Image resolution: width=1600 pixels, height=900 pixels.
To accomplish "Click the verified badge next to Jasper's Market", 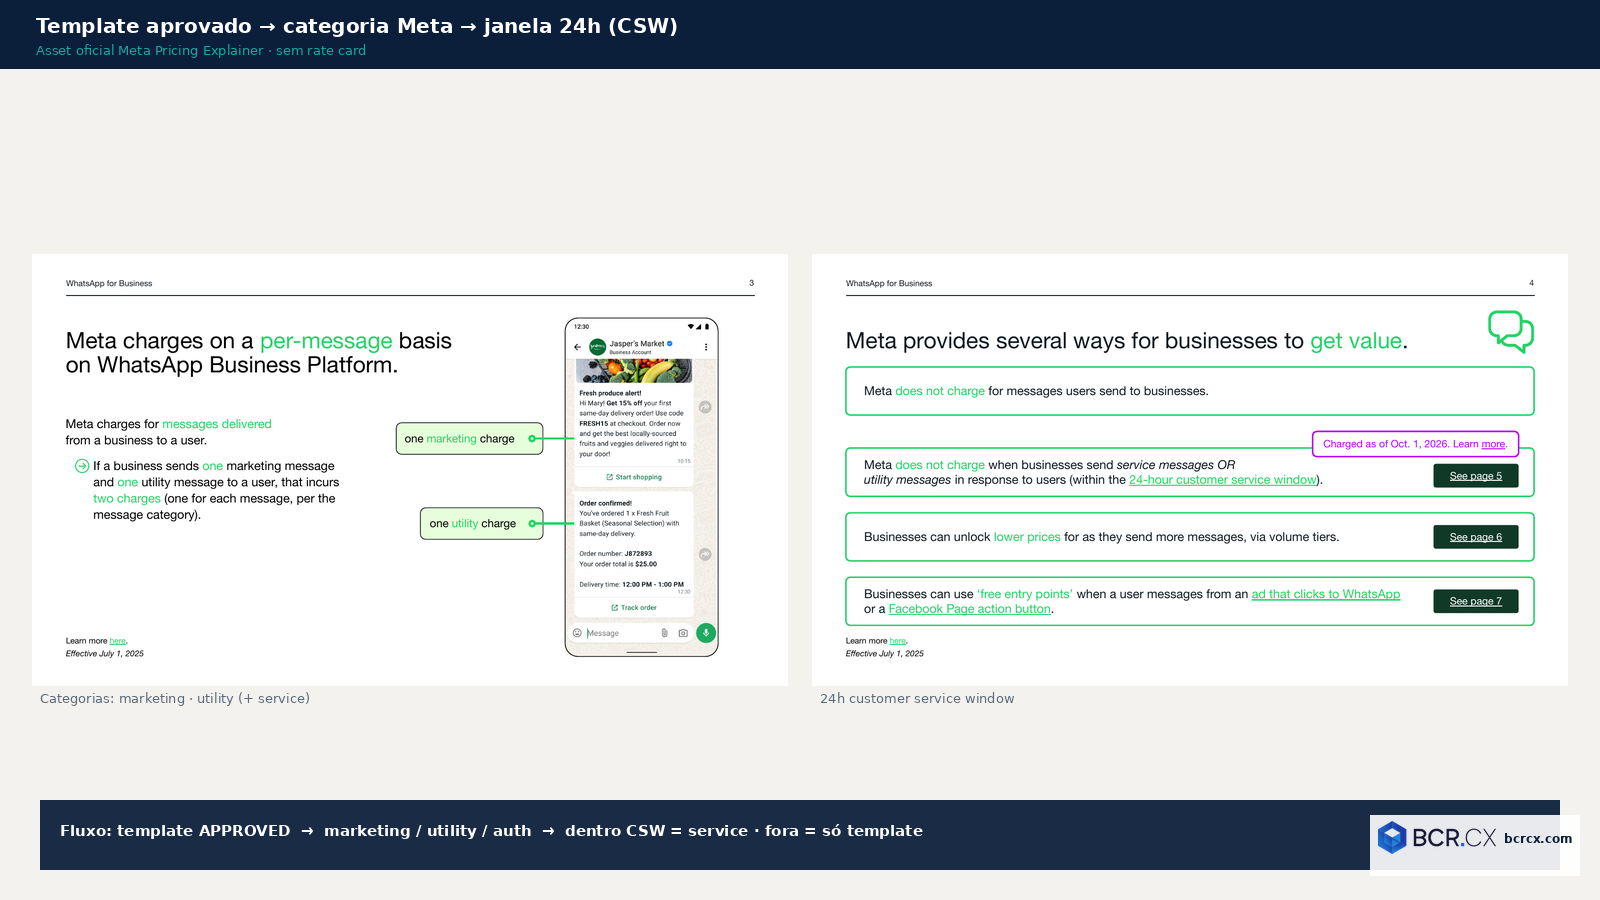I will [x=670, y=343].
